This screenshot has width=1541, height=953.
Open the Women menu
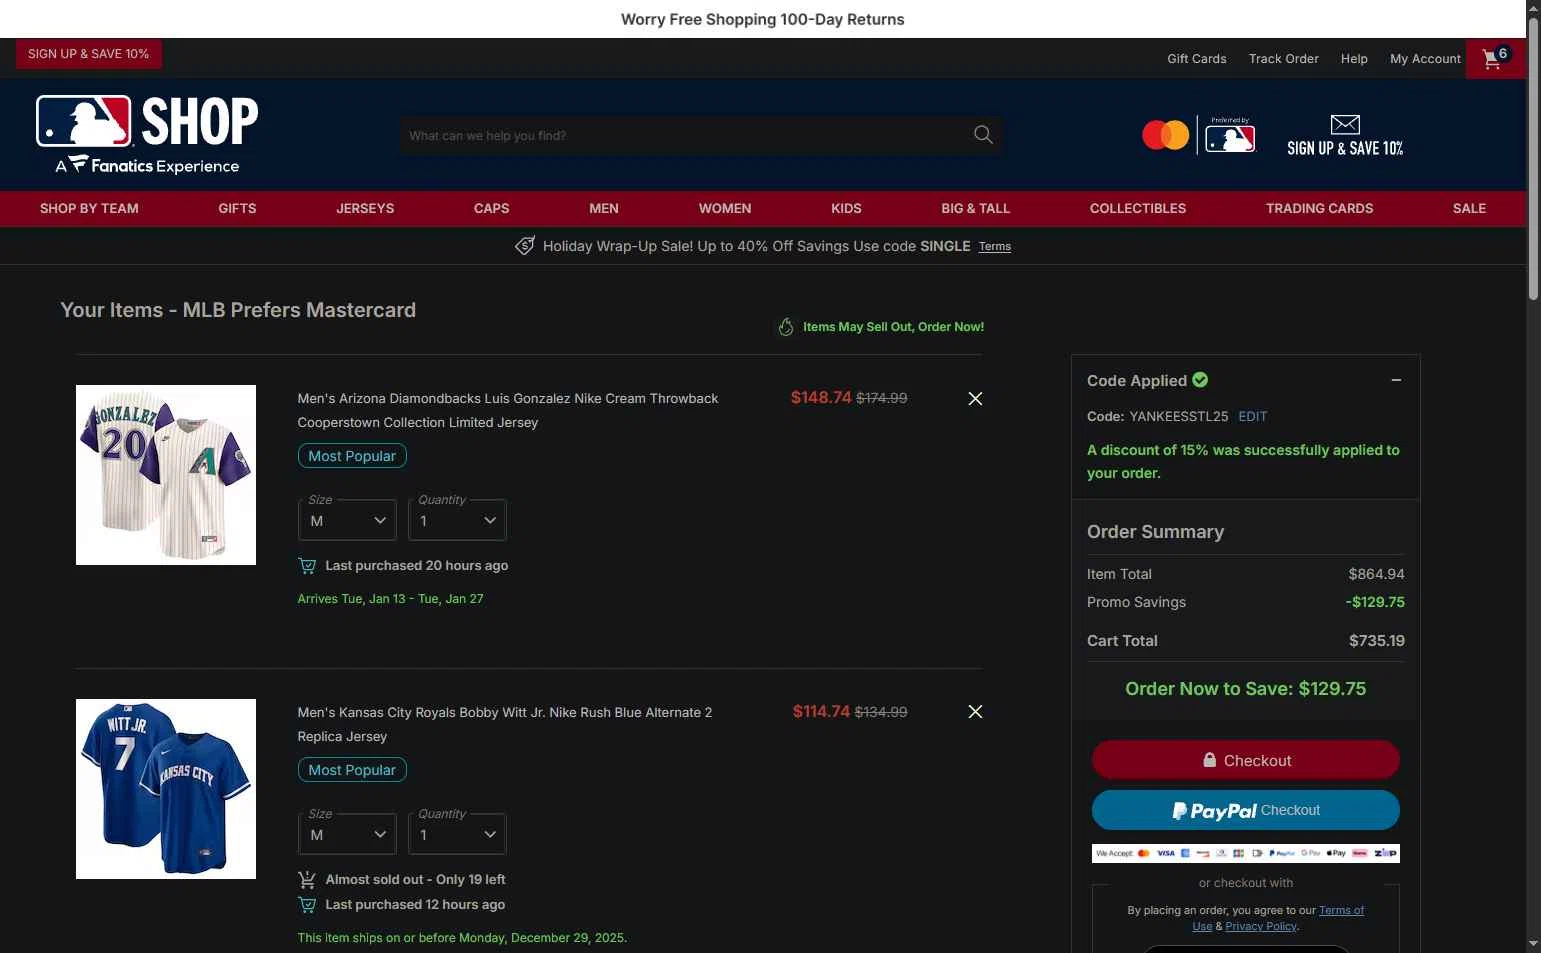(725, 208)
